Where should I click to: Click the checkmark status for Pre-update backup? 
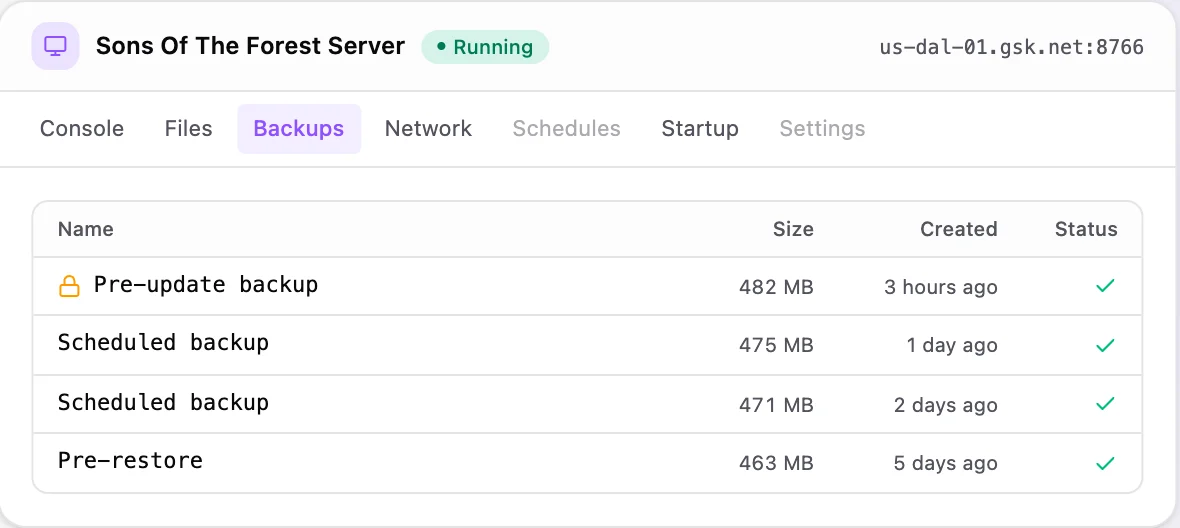pyautogui.click(x=1105, y=286)
